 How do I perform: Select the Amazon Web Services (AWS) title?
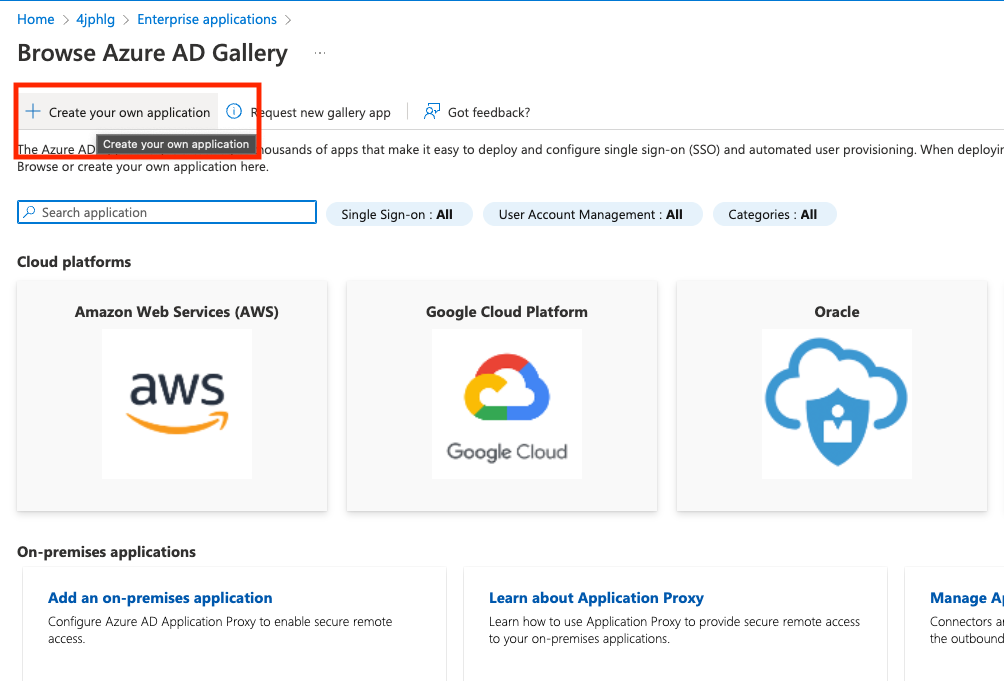pos(177,312)
